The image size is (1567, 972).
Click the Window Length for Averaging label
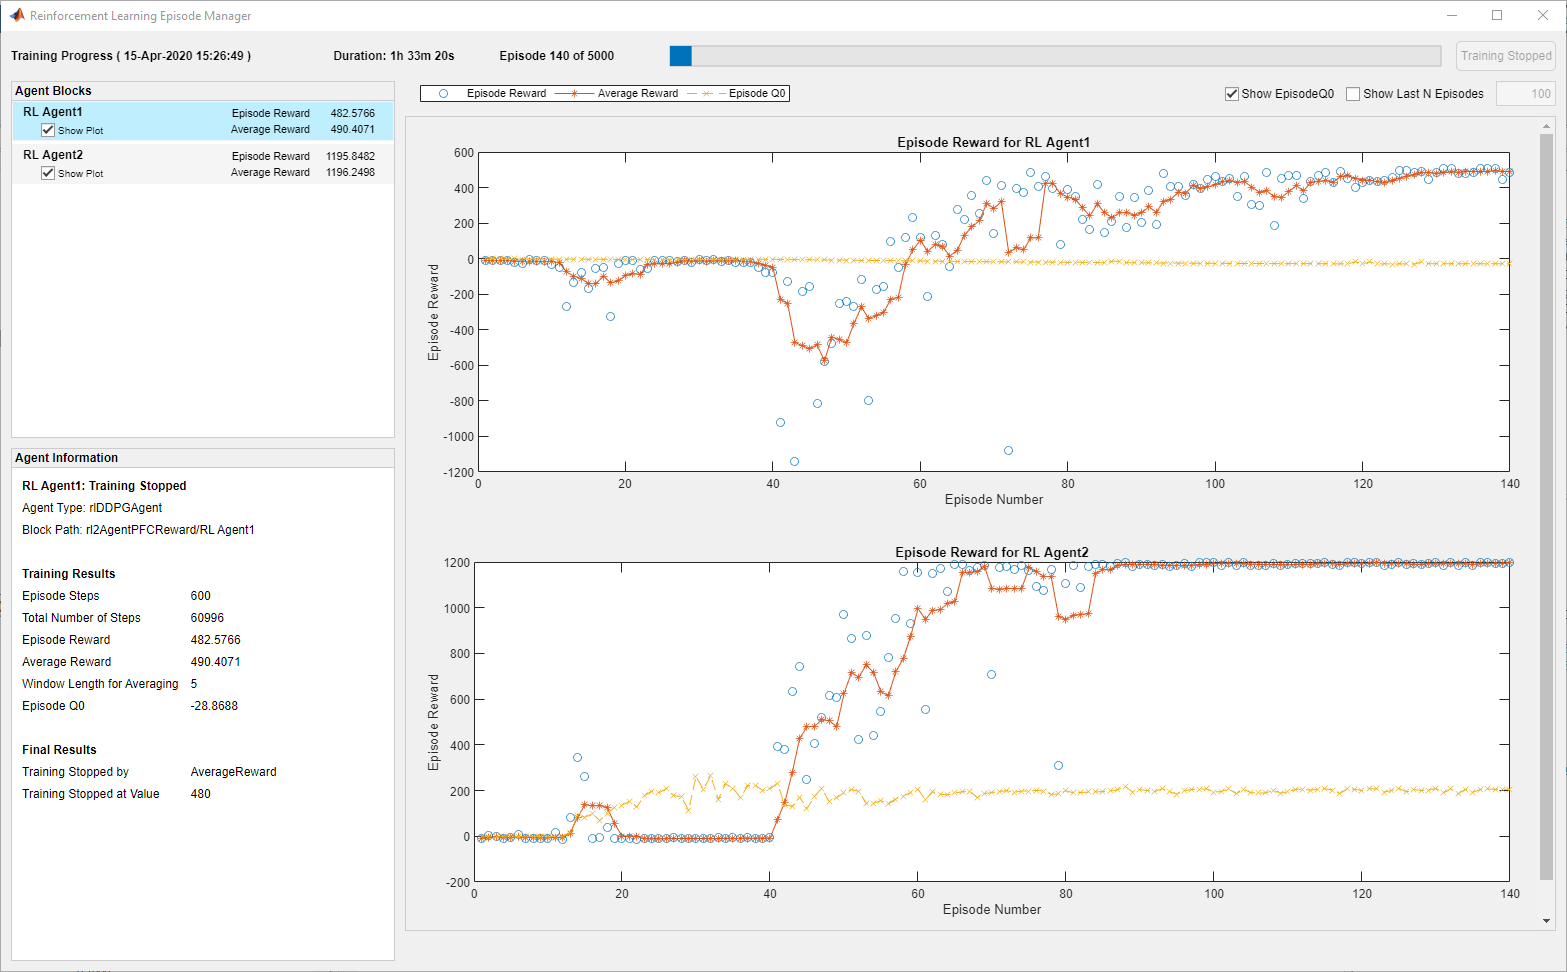tap(101, 684)
